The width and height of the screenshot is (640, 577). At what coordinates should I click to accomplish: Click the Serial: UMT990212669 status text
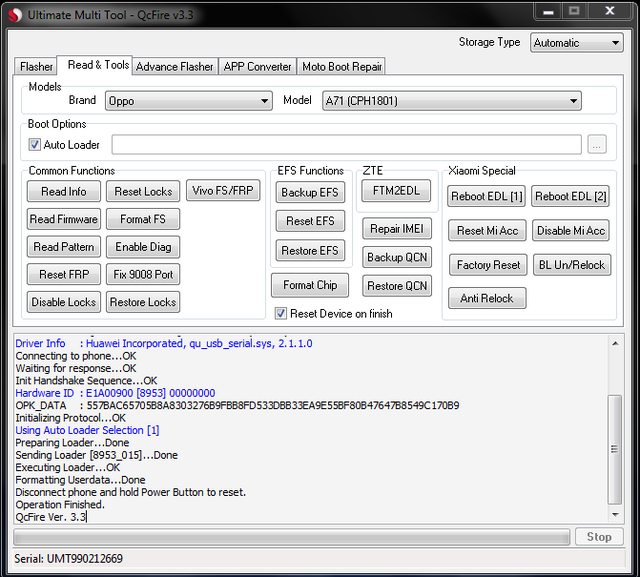(x=68, y=558)
